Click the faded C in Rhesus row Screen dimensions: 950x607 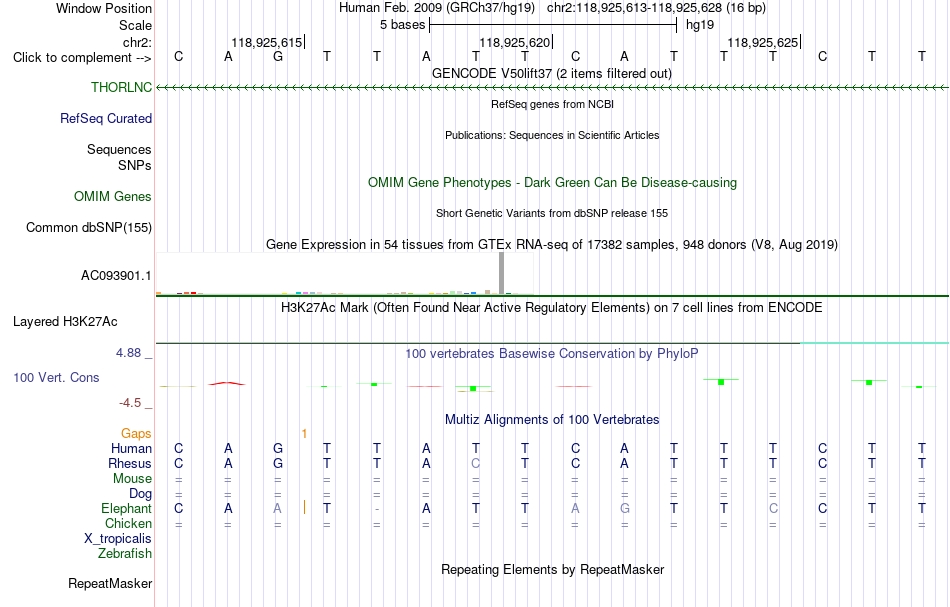tap(476, 463)
